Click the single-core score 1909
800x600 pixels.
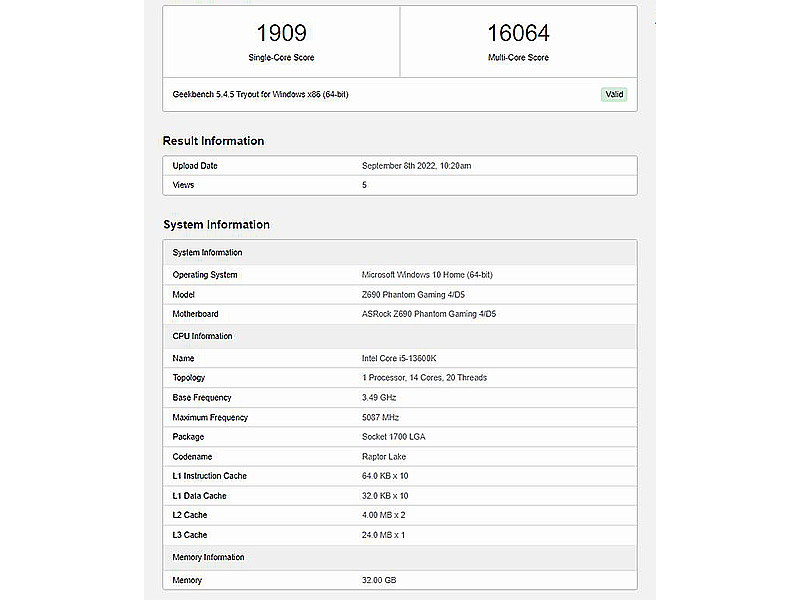(281, 33)
